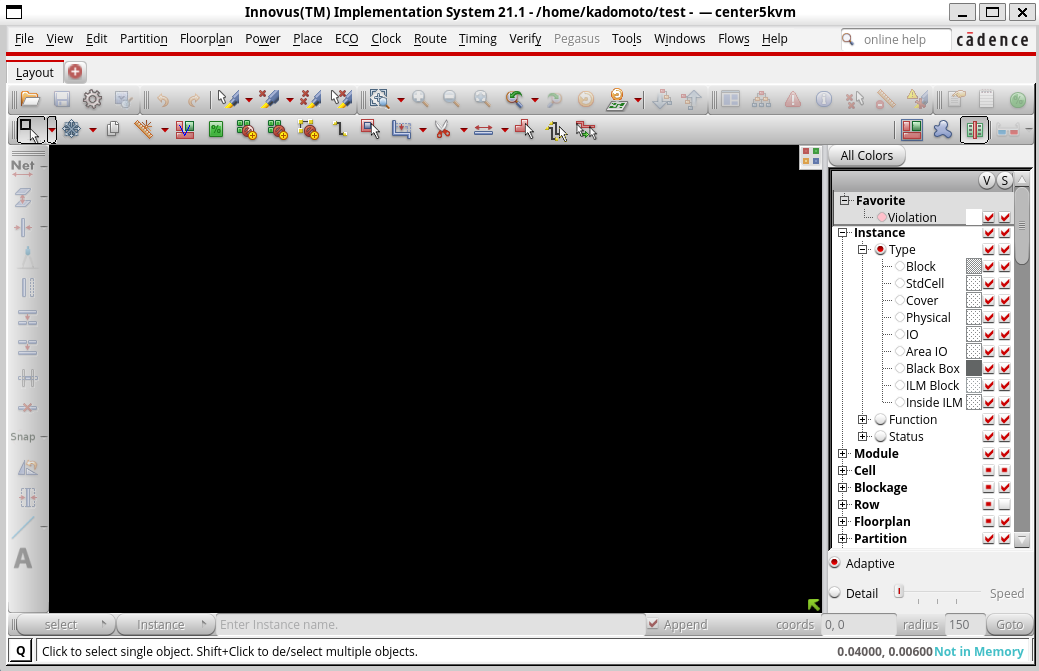Screen dimensions: 1039x671
Task: Select the Function radio button
Action: [881, 419]
